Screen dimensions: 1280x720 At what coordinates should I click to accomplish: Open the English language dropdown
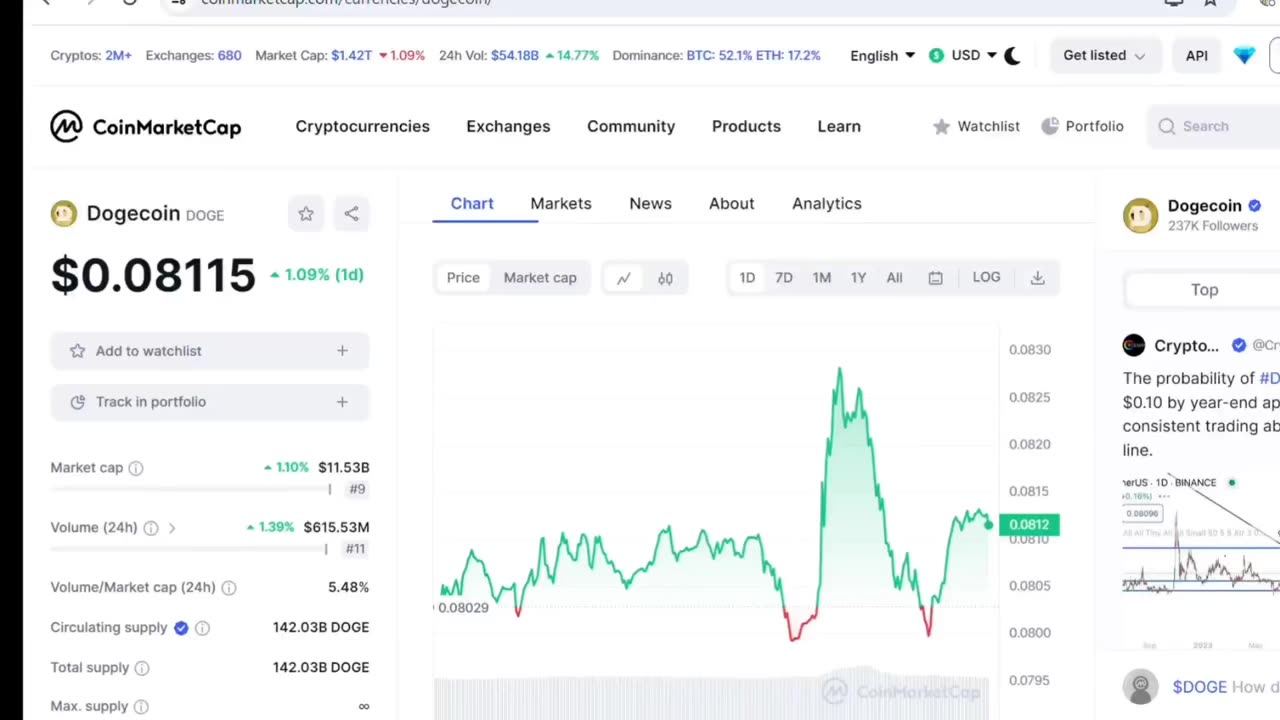882,56
